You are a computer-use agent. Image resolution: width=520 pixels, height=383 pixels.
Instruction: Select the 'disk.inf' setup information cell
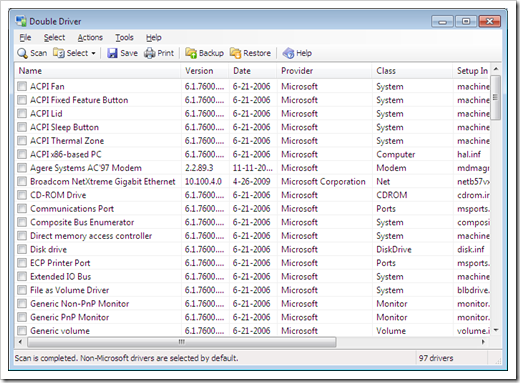tap(471, 249)
